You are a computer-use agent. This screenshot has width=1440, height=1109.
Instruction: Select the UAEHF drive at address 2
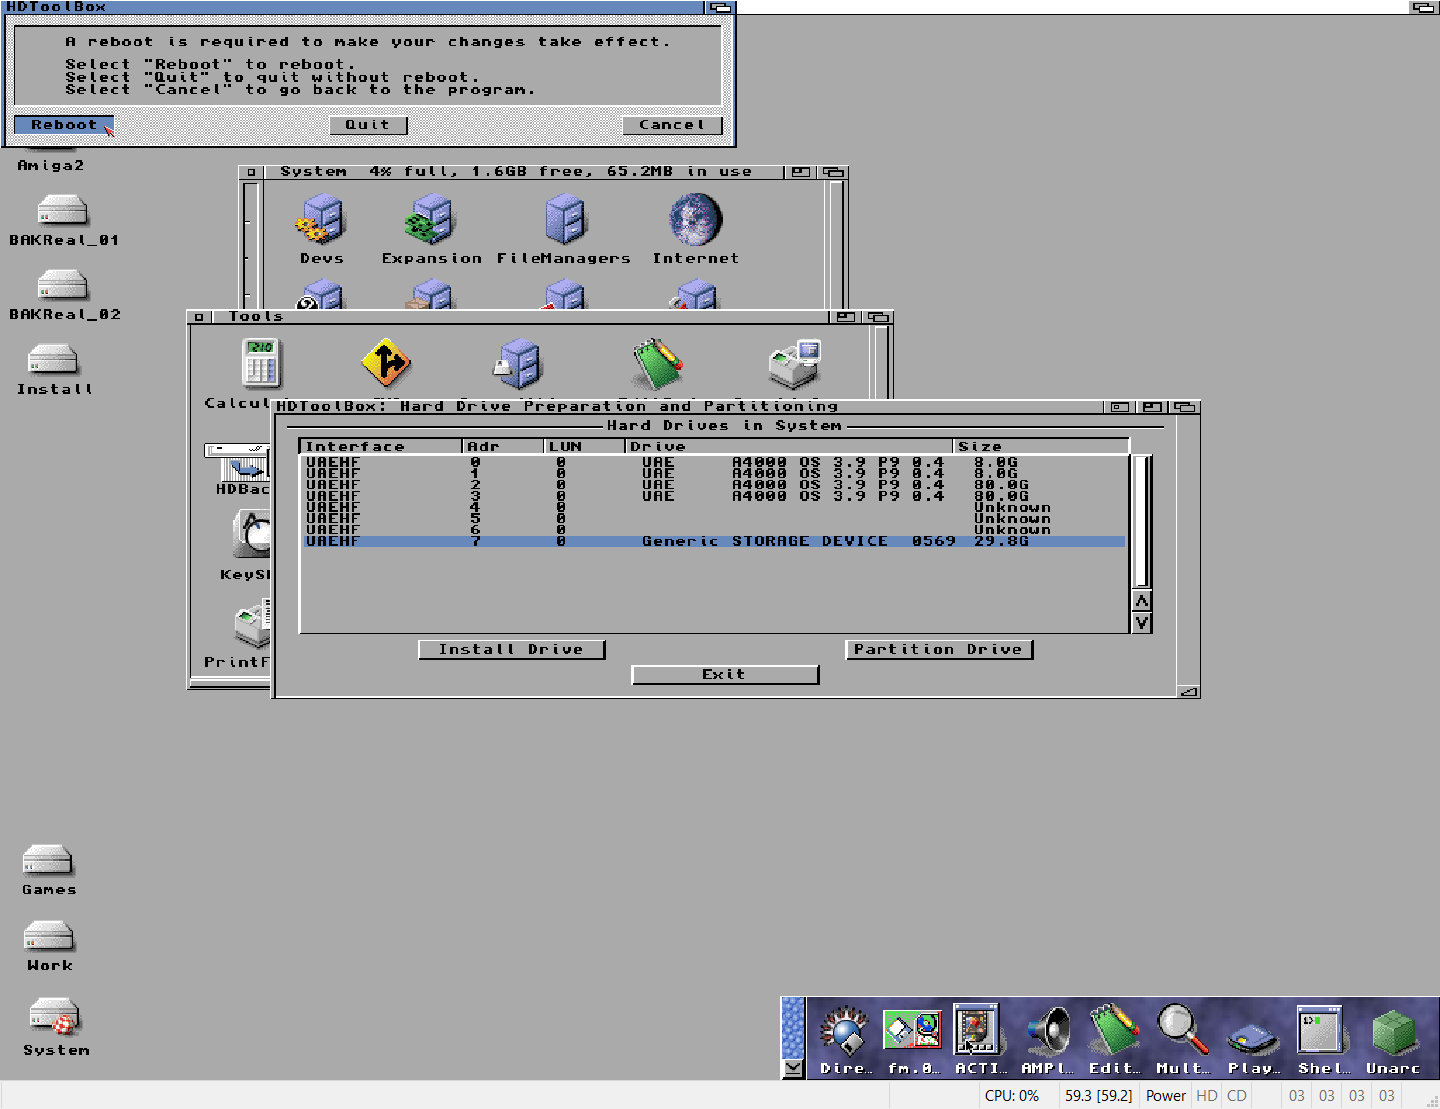pos(714,485)
